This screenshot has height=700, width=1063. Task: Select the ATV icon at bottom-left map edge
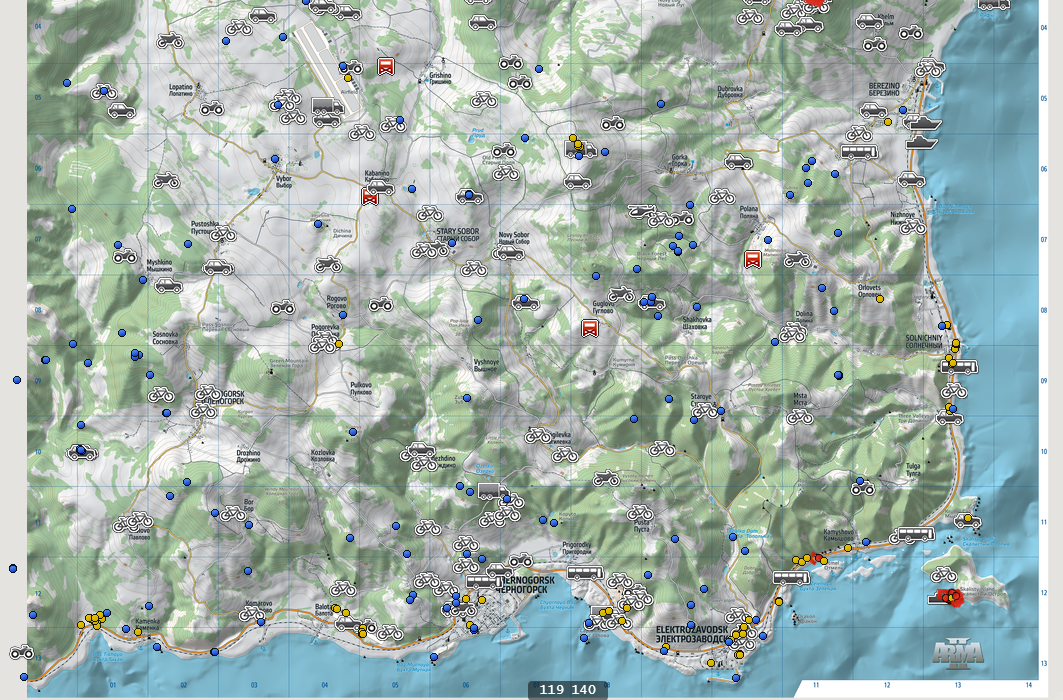pyautogui.click(x=22, y=653)
